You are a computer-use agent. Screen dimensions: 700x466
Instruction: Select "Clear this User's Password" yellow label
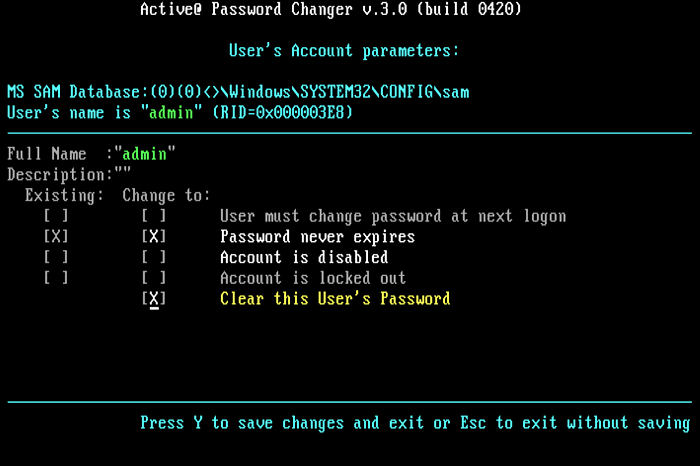pyautogui.click(x=335, y=299)
